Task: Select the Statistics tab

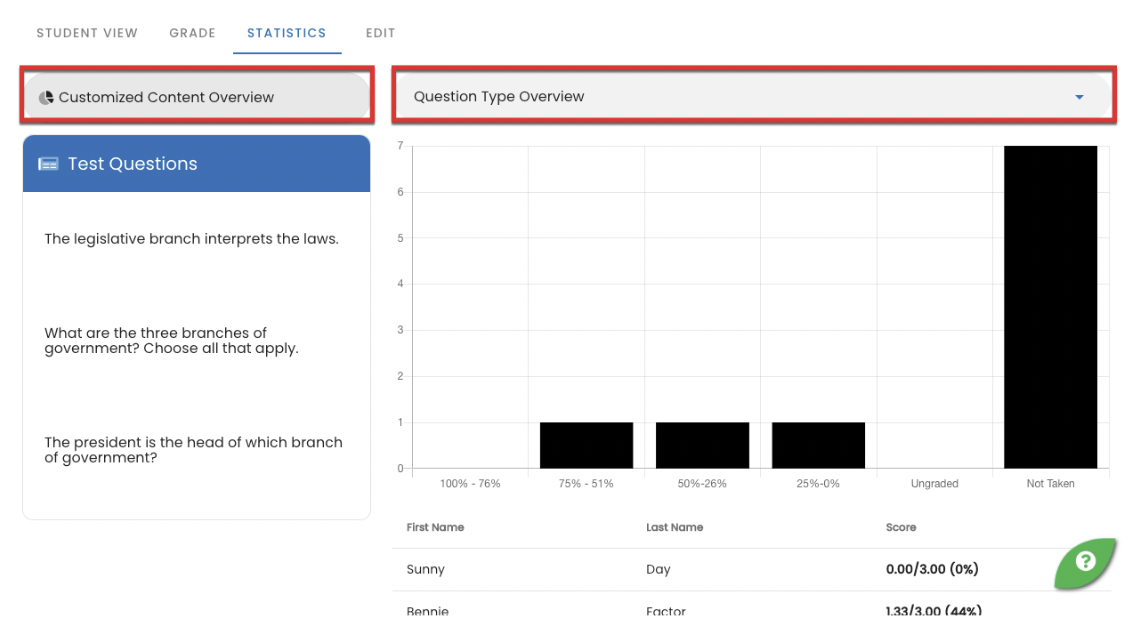Action: pyautogui.click(x=287, y=32)
